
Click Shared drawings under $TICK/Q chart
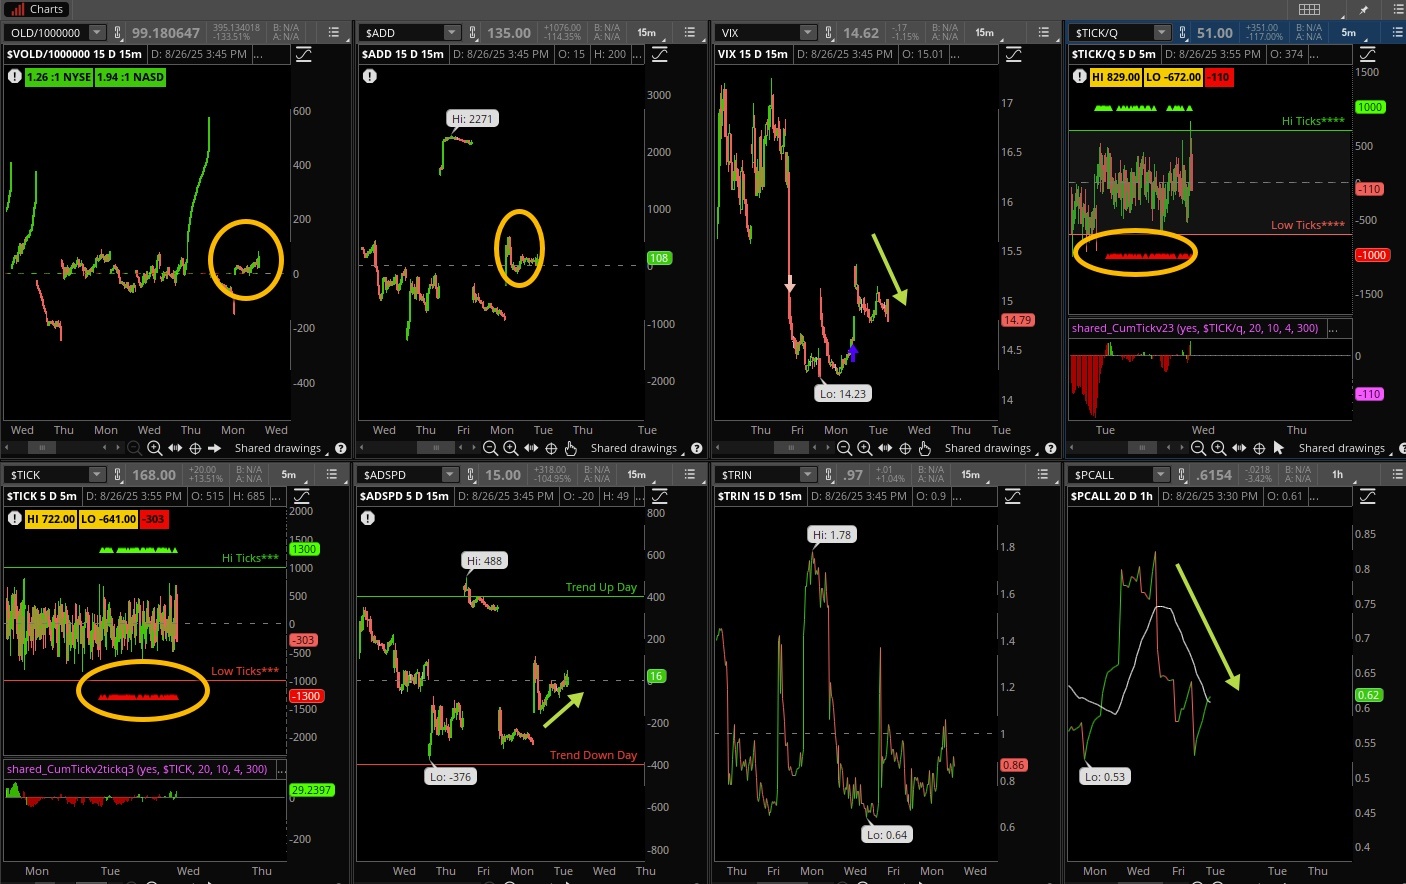(1341, 448)
